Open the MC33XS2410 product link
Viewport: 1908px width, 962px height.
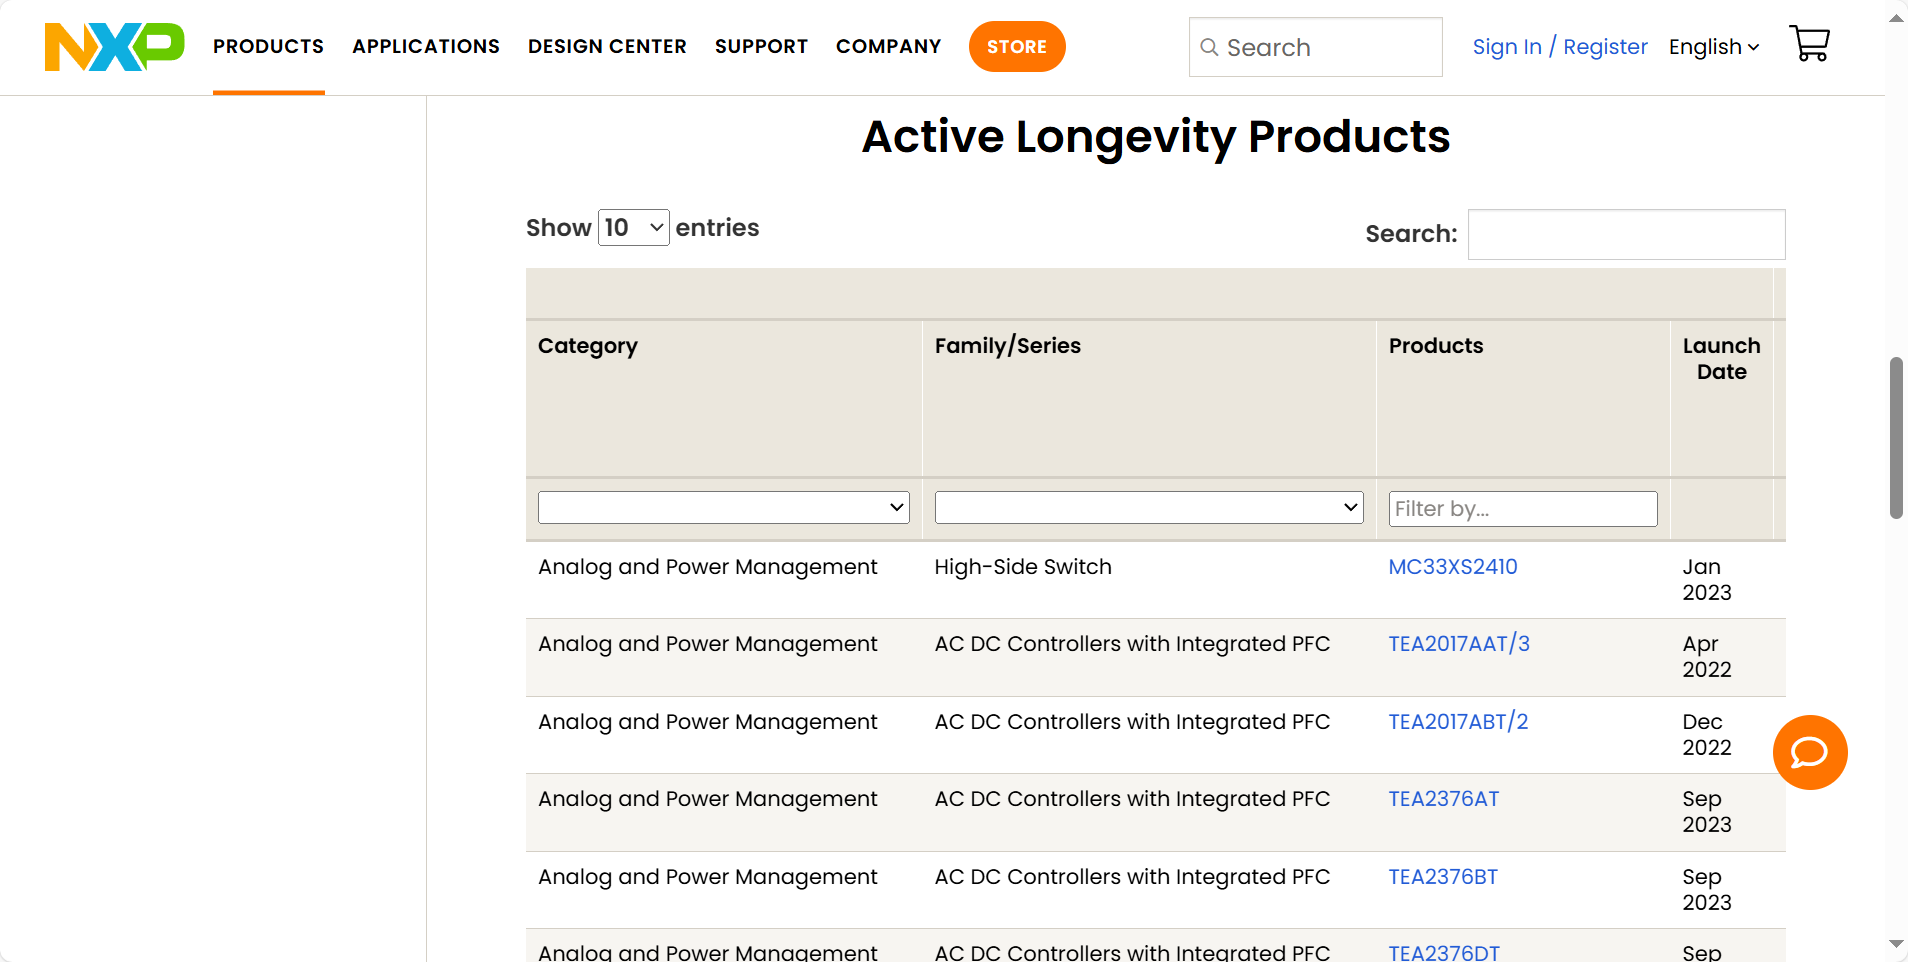pyautogui.click(x=1452, y=567)
